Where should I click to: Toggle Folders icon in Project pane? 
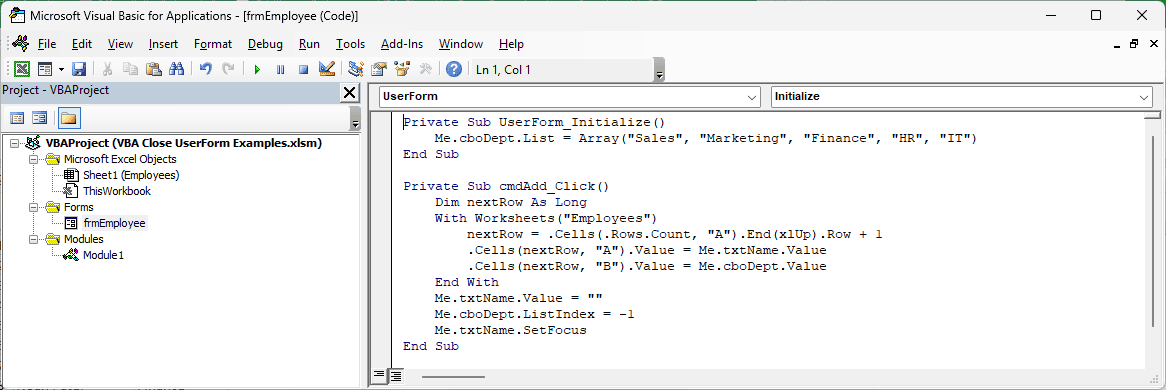click(69, 118)
